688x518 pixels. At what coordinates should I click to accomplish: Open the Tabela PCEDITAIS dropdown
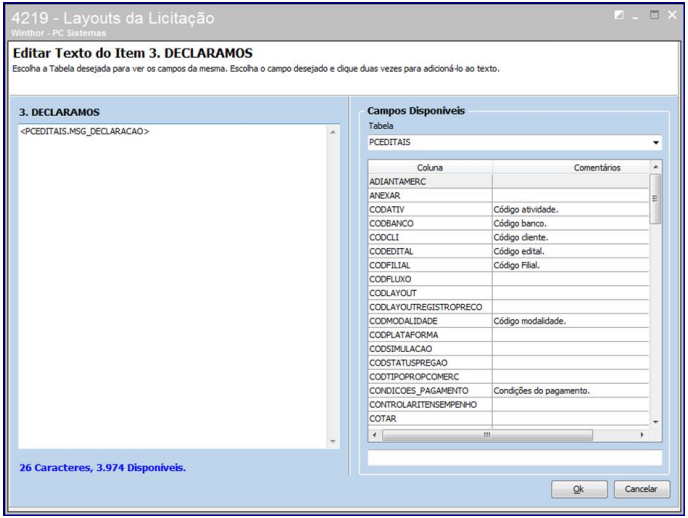point(656,143)
